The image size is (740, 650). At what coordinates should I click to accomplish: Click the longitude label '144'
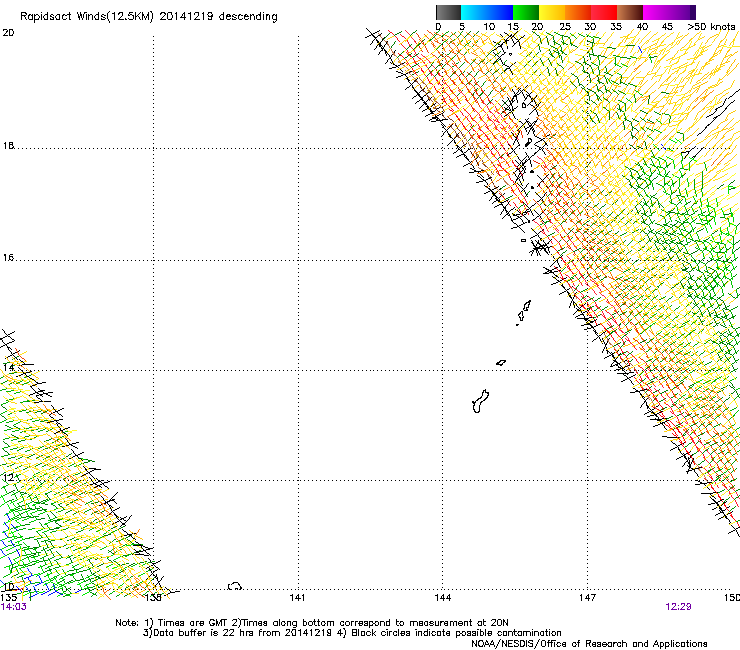(x=443, y=598)
